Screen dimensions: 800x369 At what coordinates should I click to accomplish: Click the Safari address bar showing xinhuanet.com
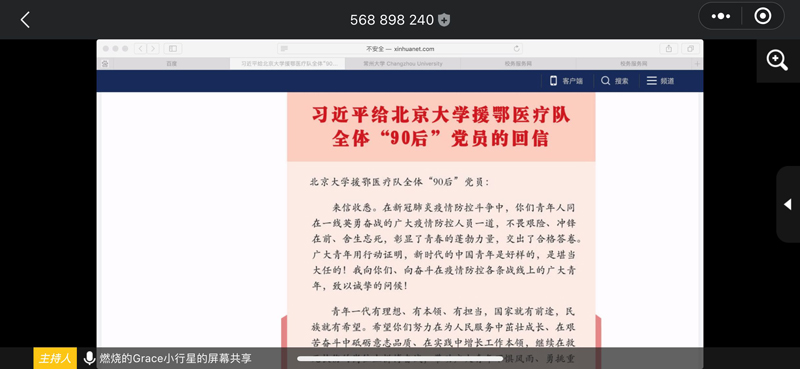coord(400,49)
